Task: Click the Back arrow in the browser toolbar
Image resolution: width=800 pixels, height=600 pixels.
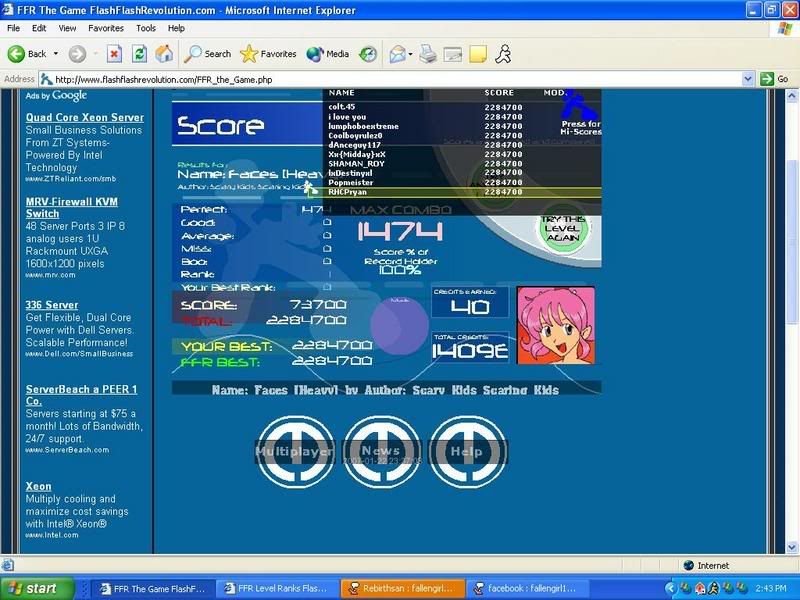Action: tap(18, 54)
